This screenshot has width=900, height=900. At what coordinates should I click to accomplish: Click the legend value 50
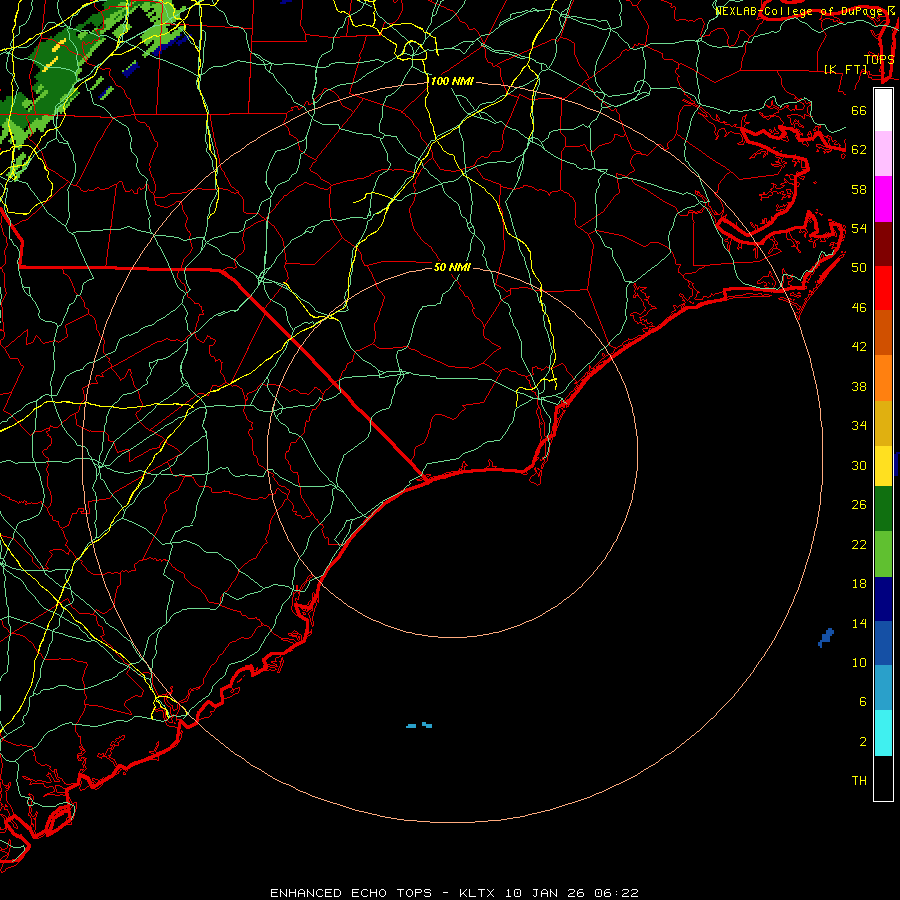859,267
